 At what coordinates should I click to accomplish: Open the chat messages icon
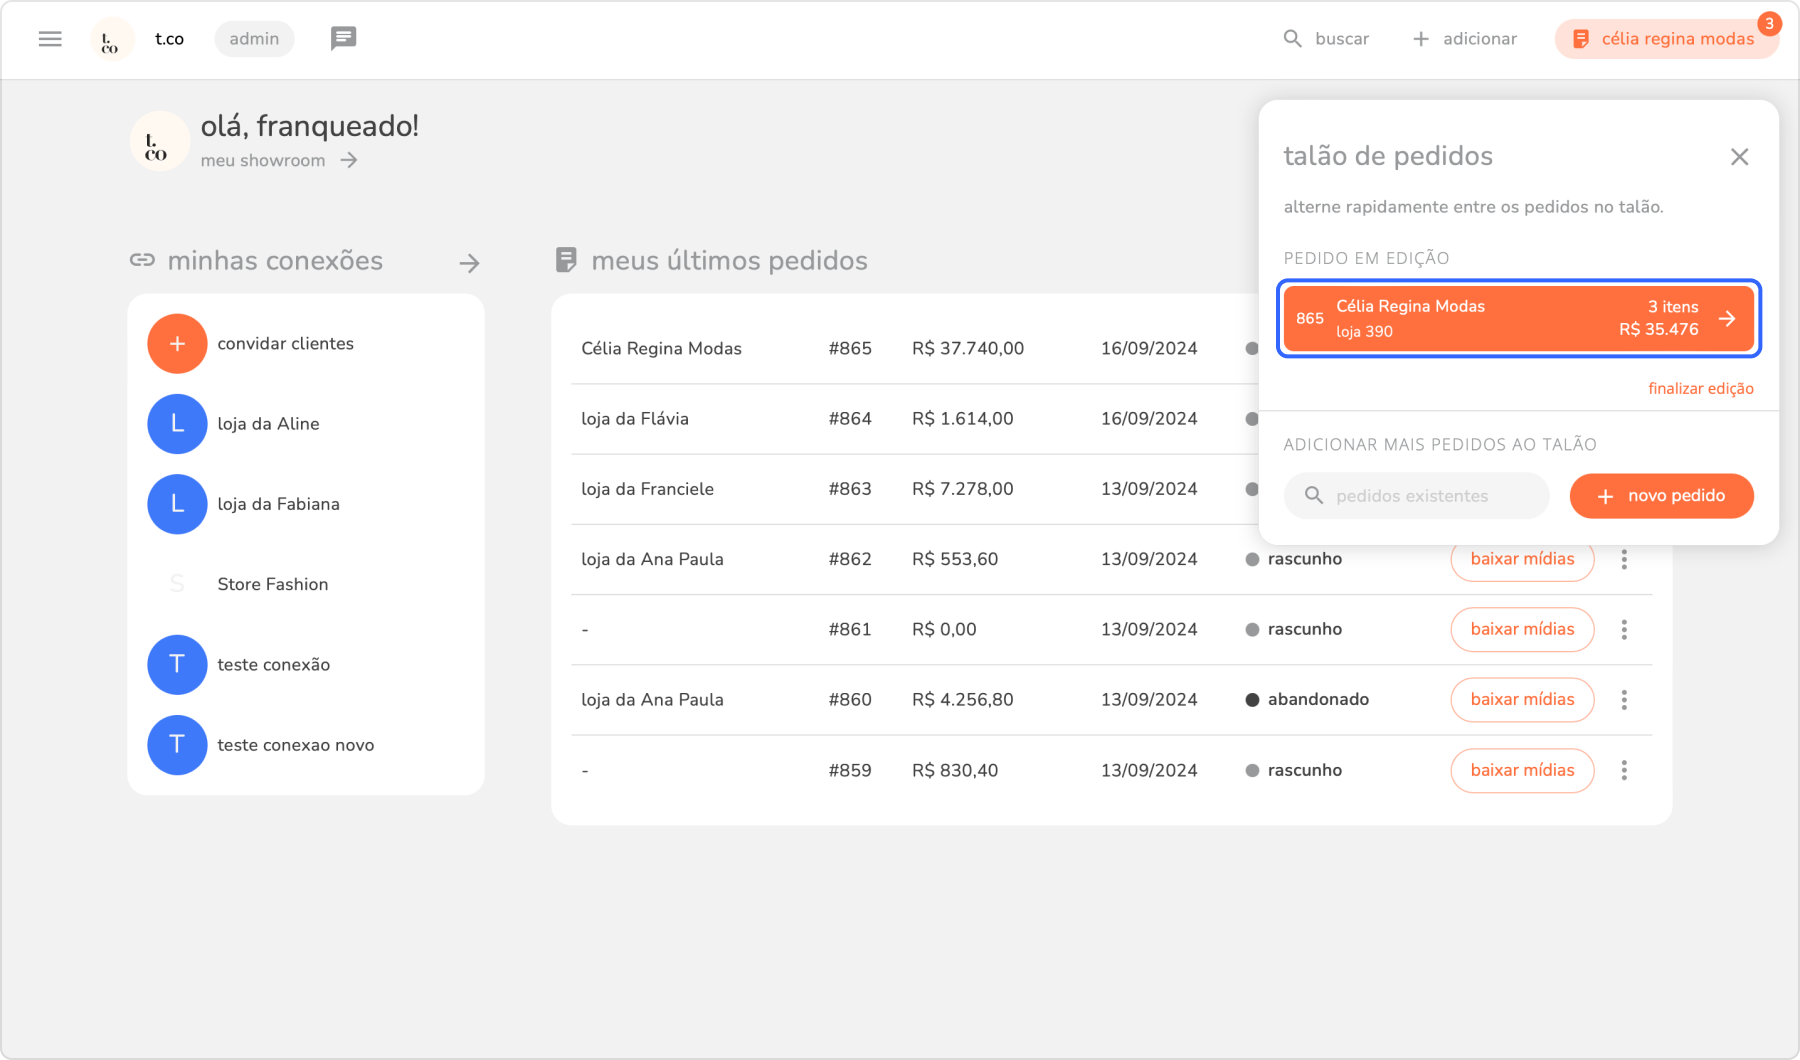[343, 39]
